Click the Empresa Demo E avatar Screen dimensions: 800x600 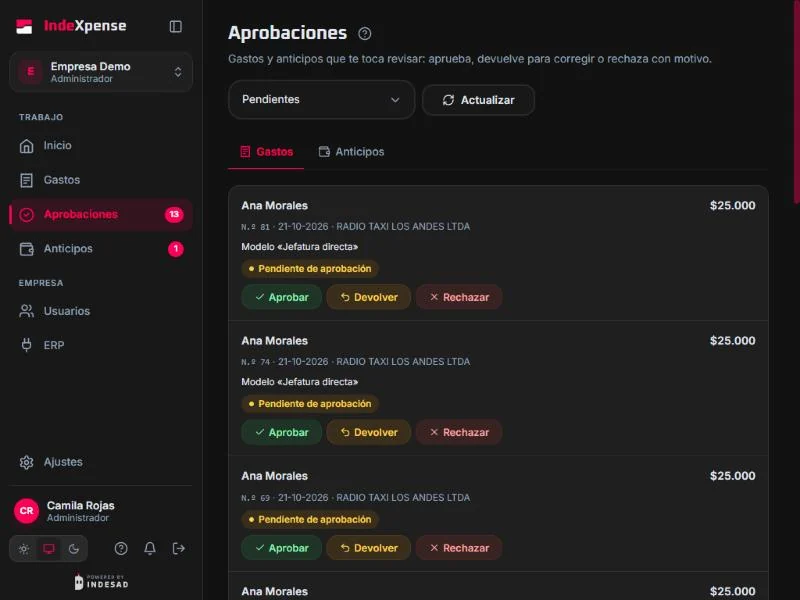tap(31, 71)
